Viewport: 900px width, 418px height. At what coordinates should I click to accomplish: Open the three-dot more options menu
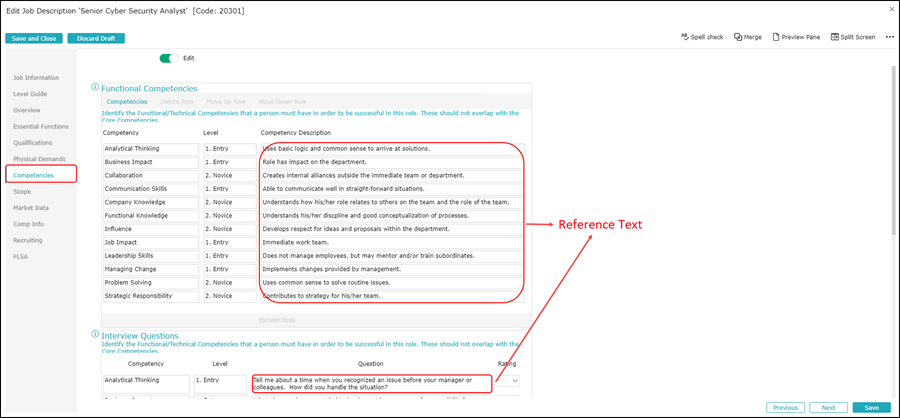click(x=889, y=37)
